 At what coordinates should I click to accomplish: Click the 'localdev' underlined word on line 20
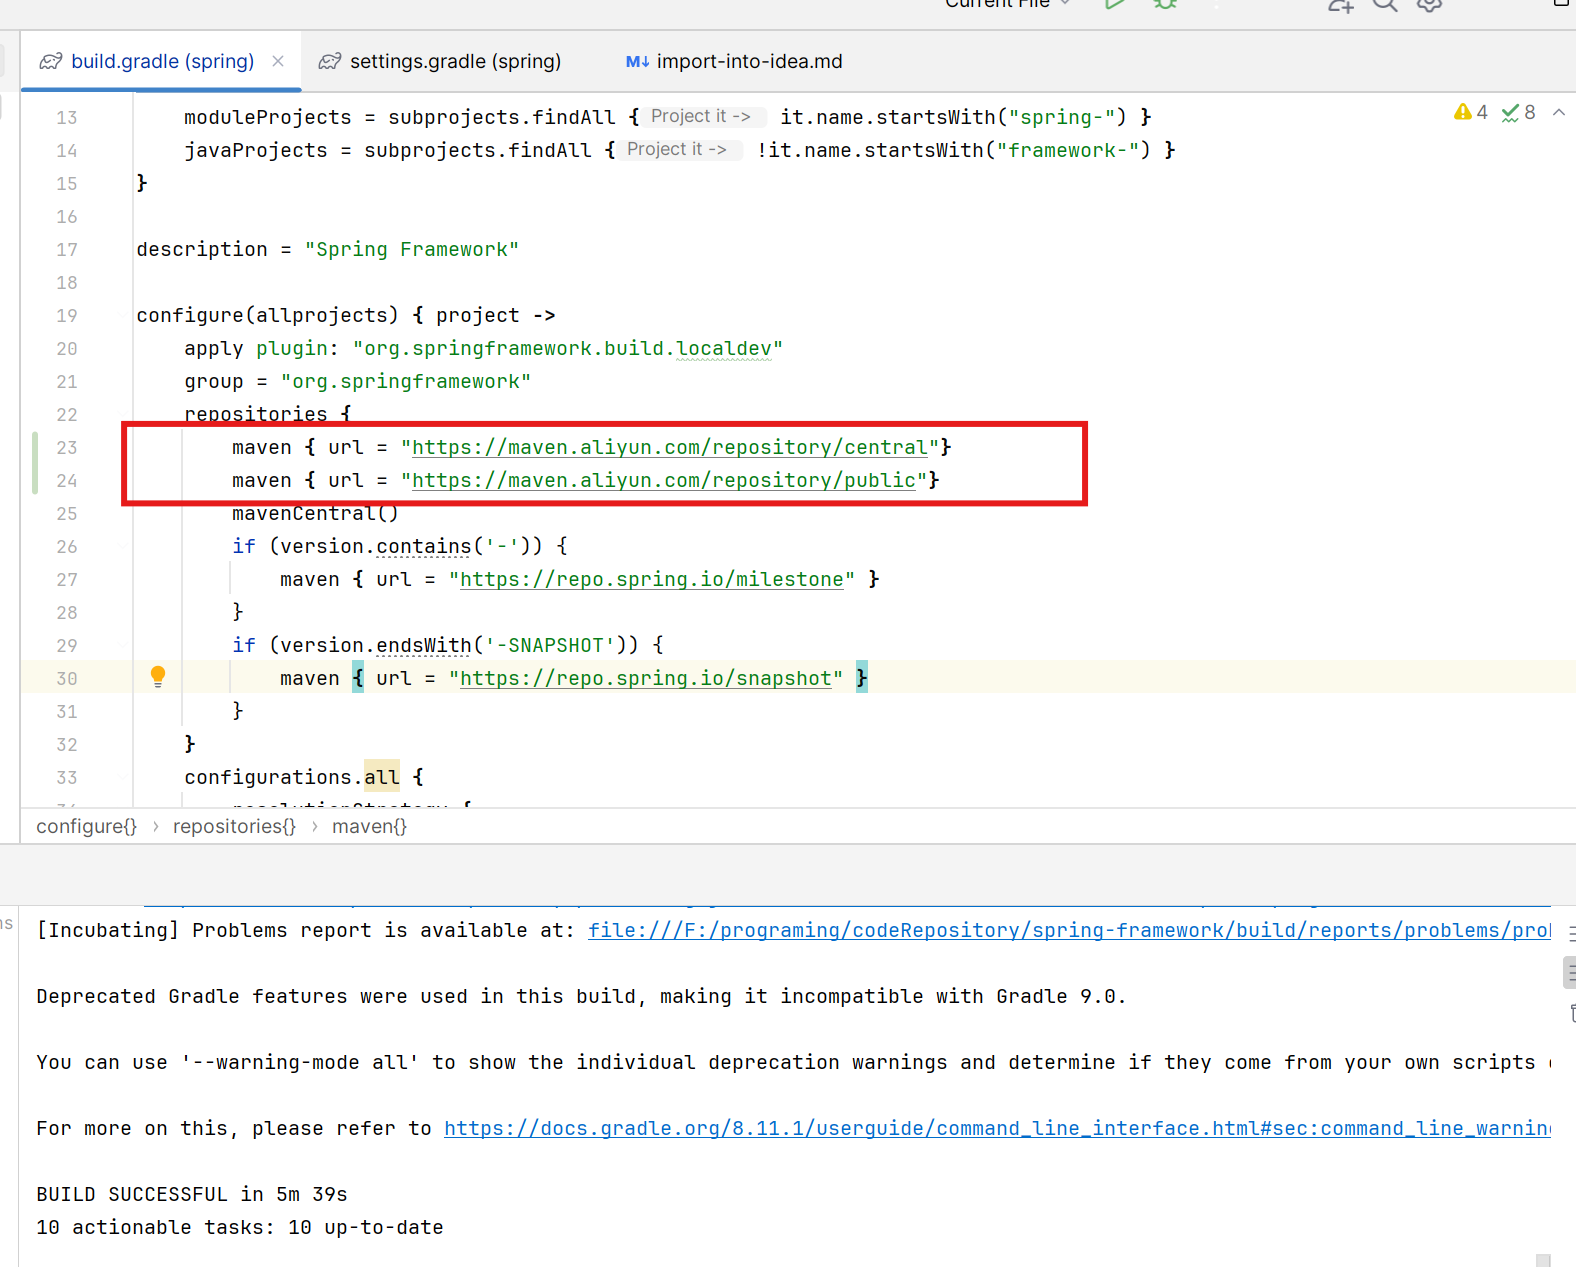[724, 348]
